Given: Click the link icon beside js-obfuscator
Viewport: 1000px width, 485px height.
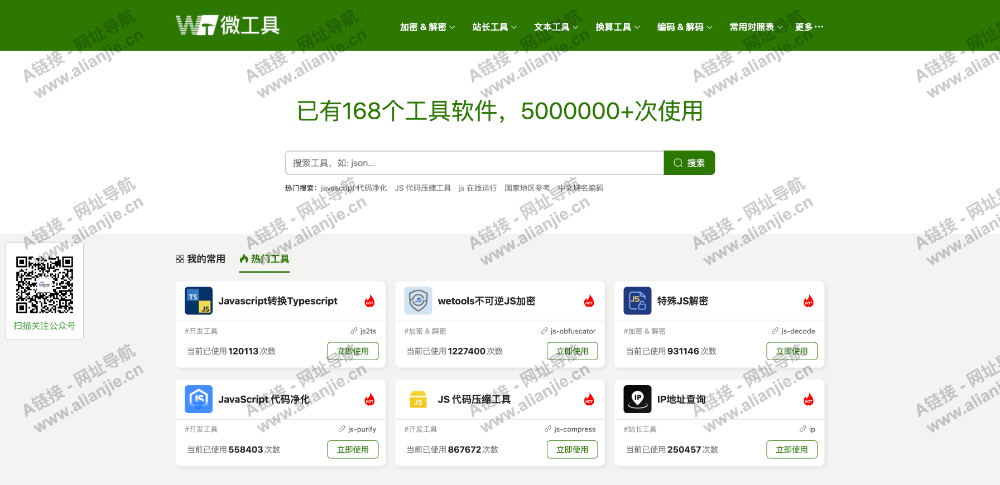Looking at the screenshot, I should [545, 331].
